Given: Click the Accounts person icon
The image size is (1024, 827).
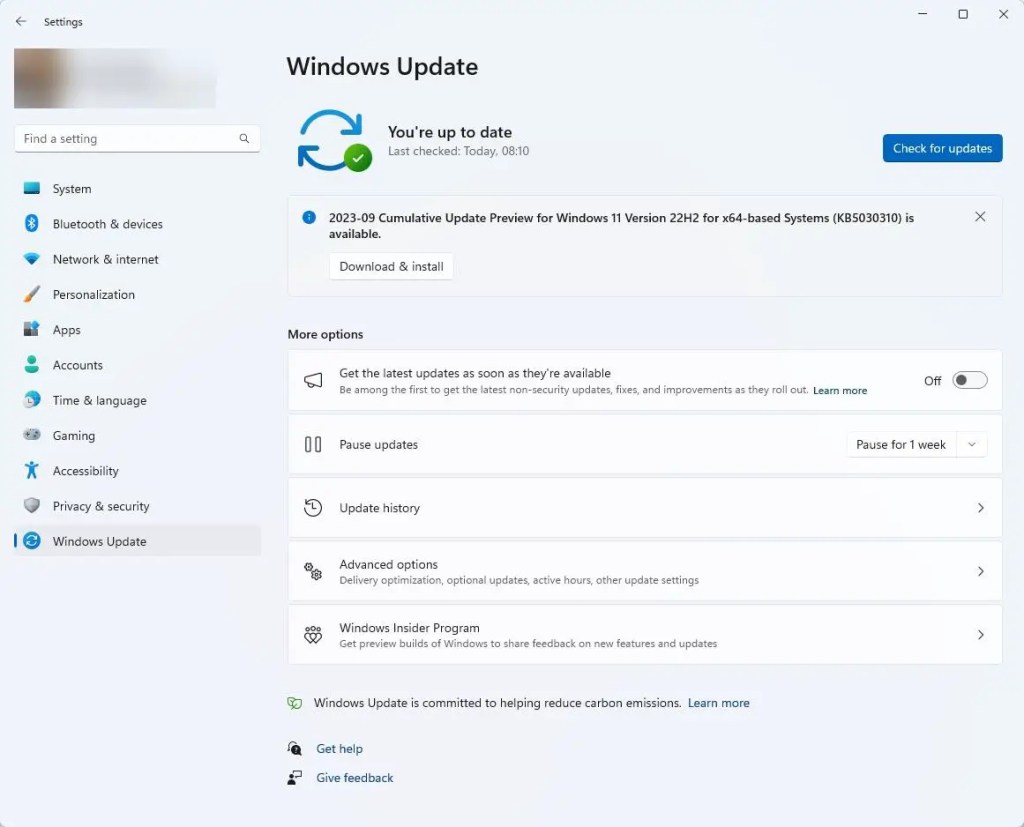Looking at the screenshot, I should [x=31, y=365].
